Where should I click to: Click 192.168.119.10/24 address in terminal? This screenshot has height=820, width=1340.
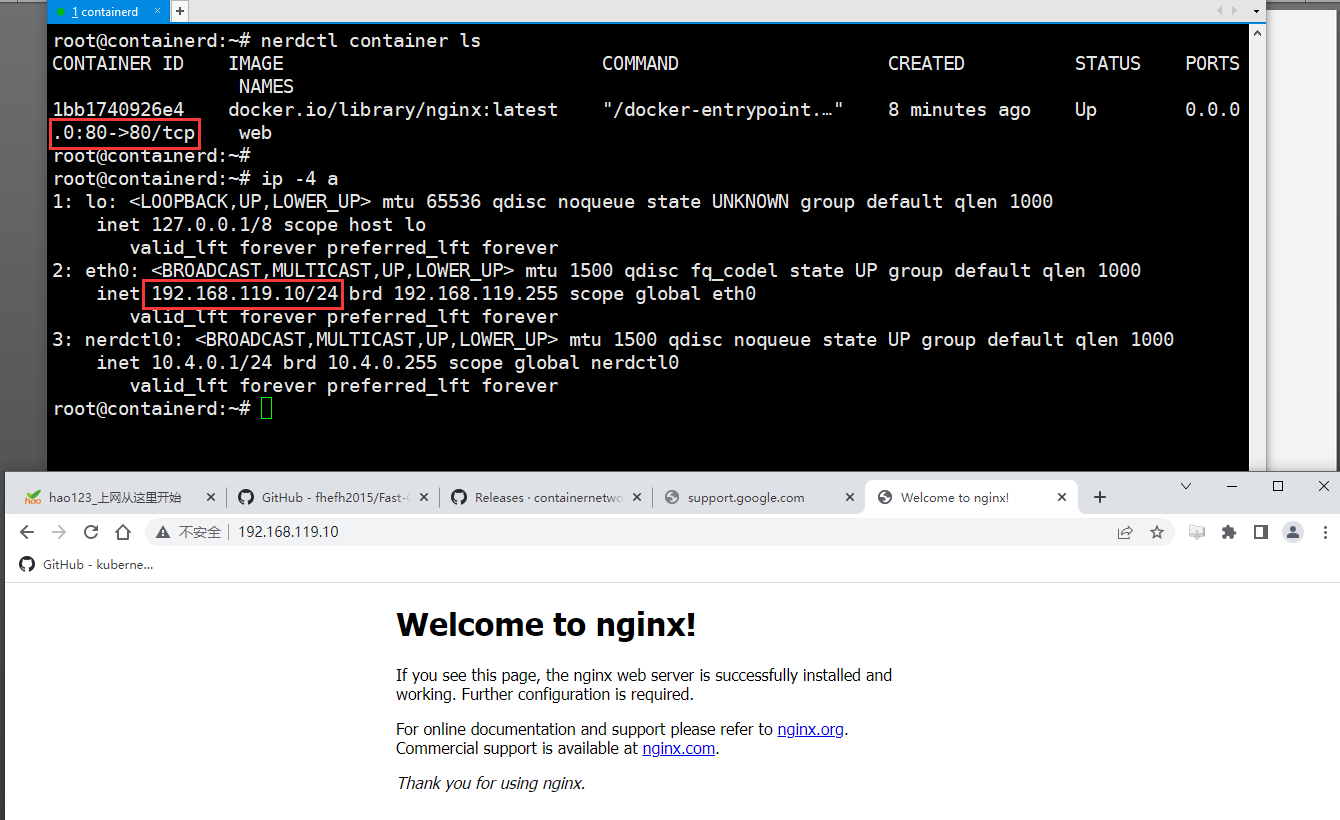coord(245,294)
